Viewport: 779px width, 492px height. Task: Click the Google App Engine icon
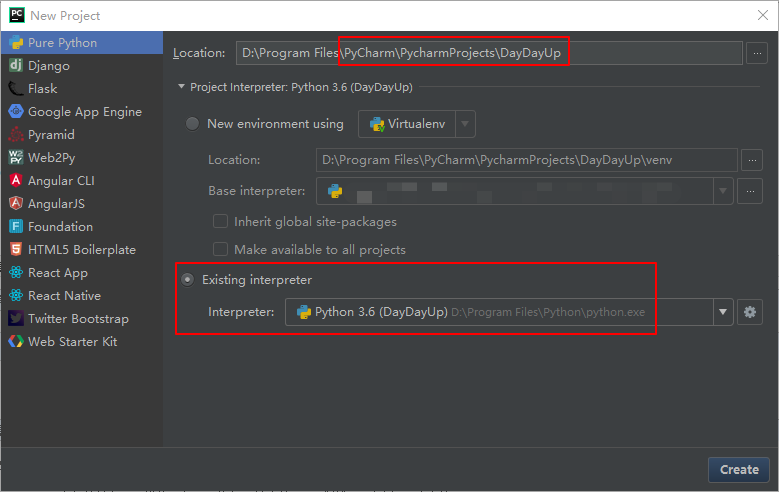(16, 111)
